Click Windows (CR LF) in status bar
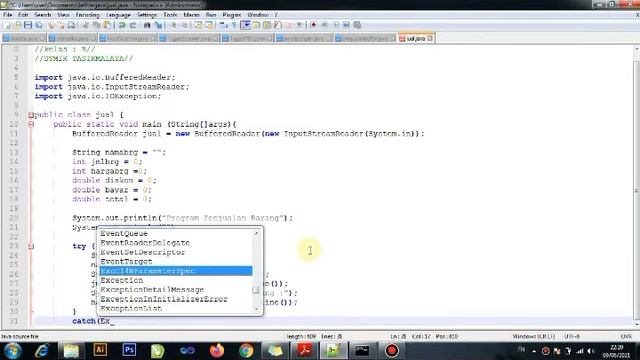The image size is (640, 360). [x=533, y=336]
